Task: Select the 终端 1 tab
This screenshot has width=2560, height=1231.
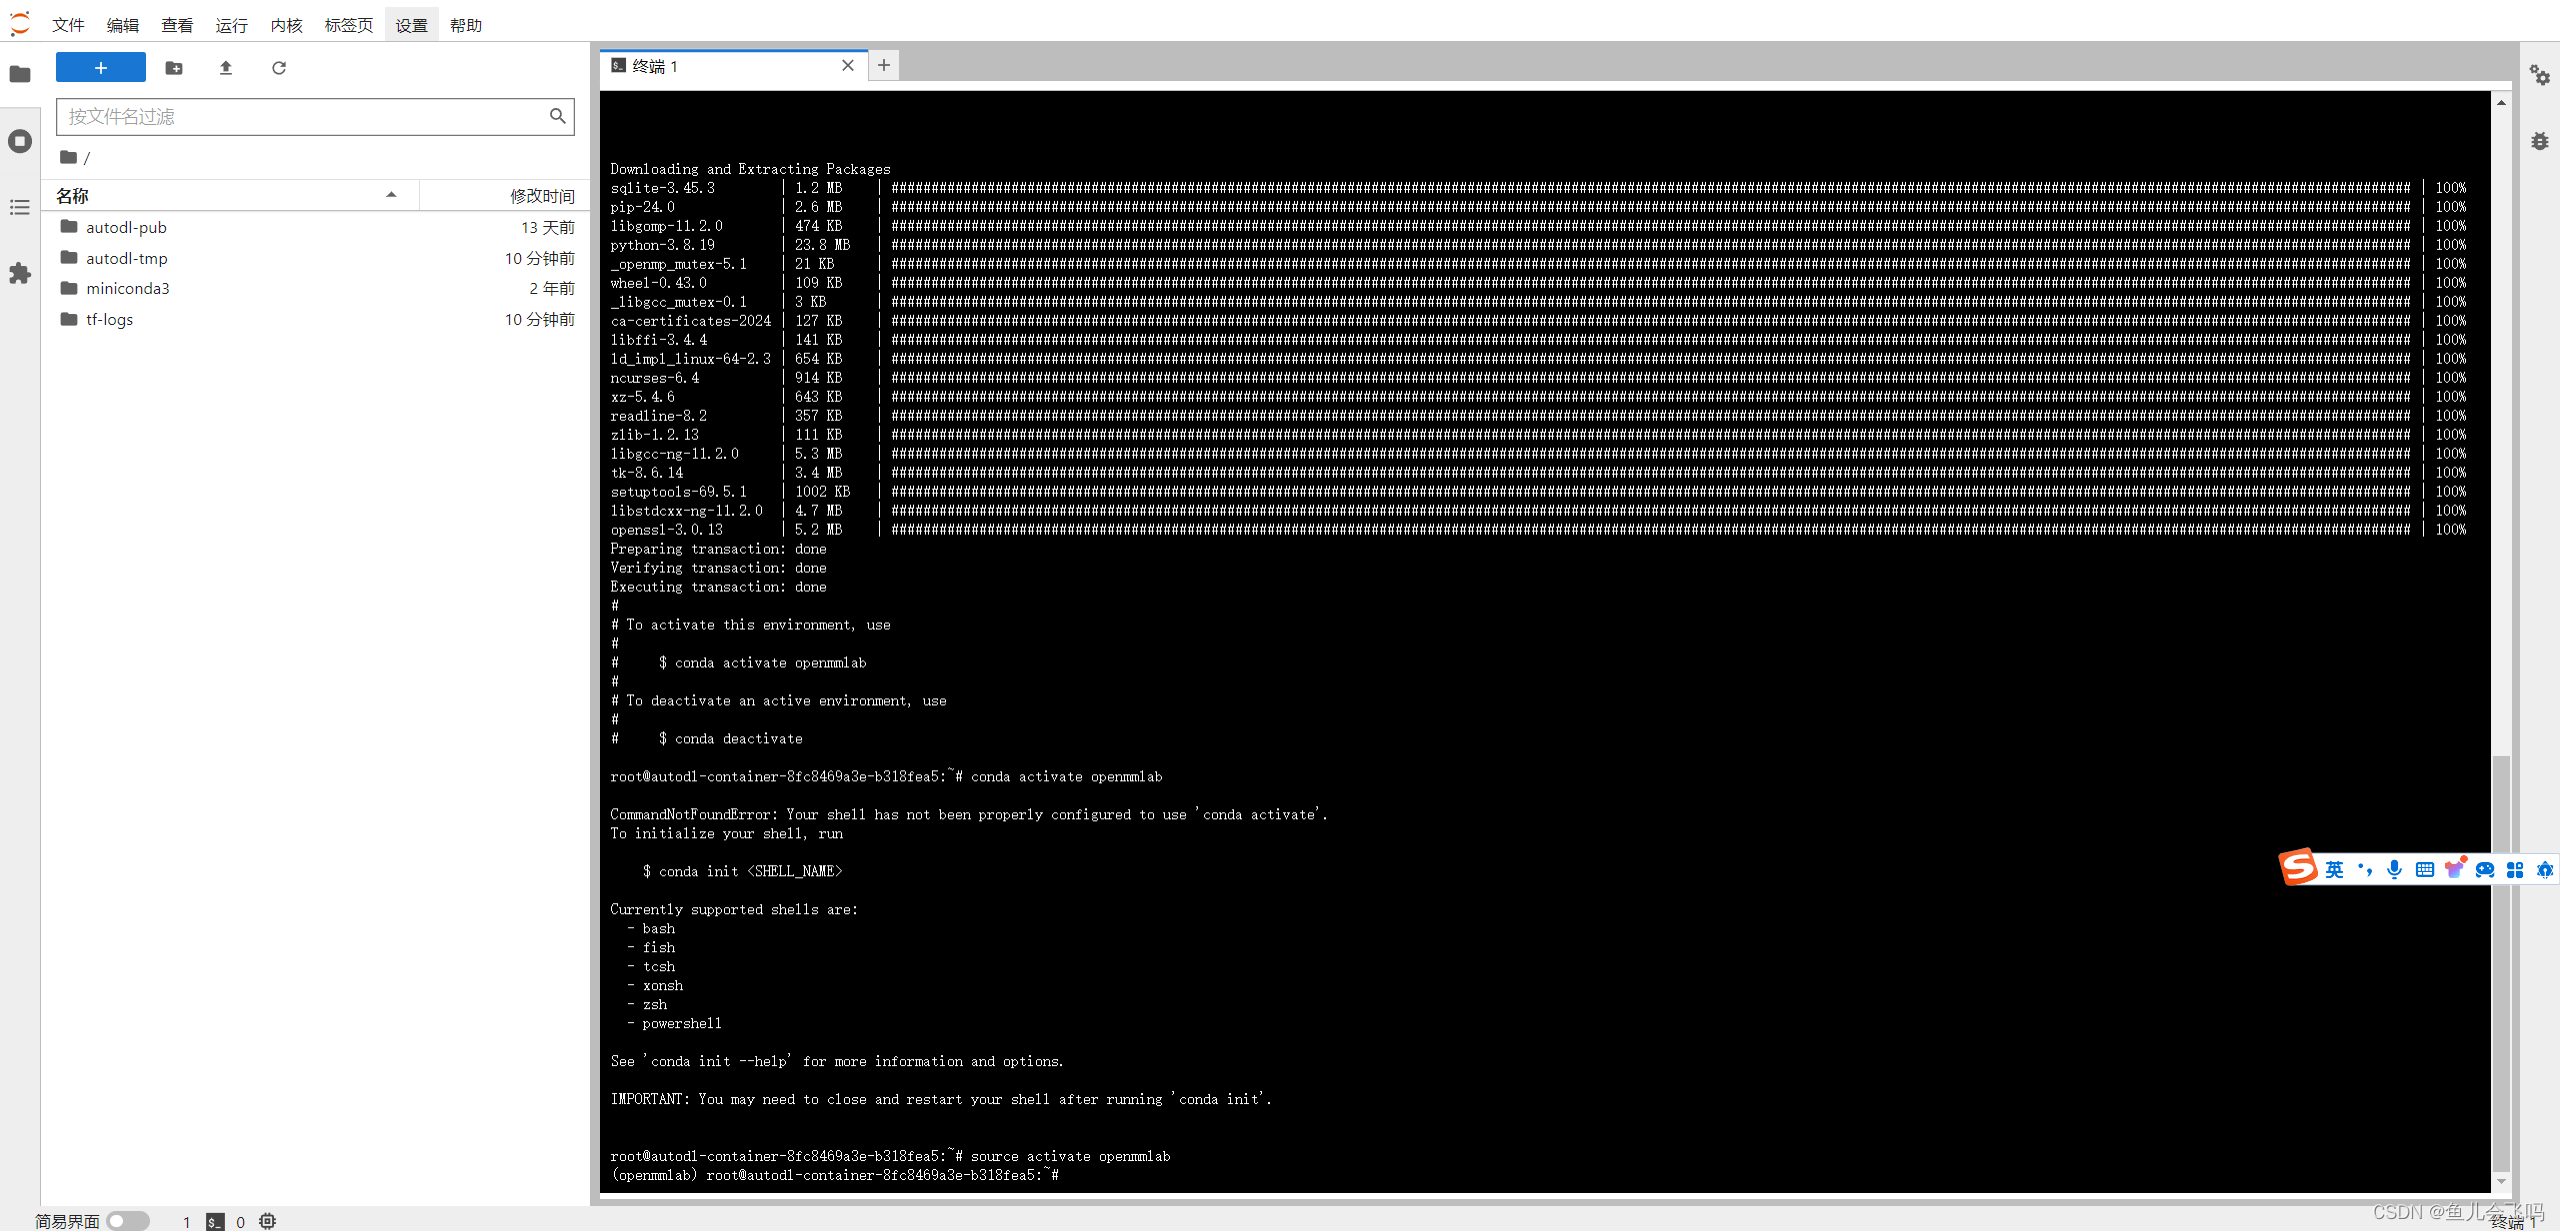Action: pyautogui.click(x=655, y=66)
